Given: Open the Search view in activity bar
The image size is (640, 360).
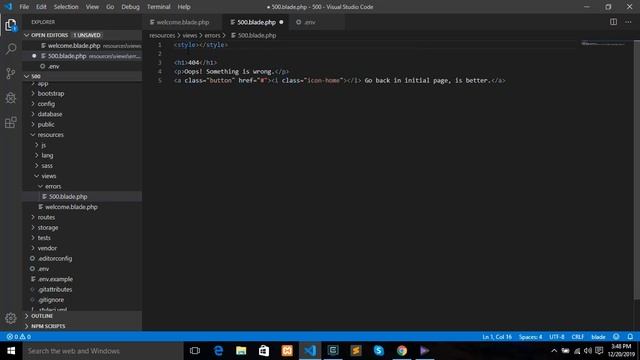Looking at the screenshot, I should tap(11, 49).
